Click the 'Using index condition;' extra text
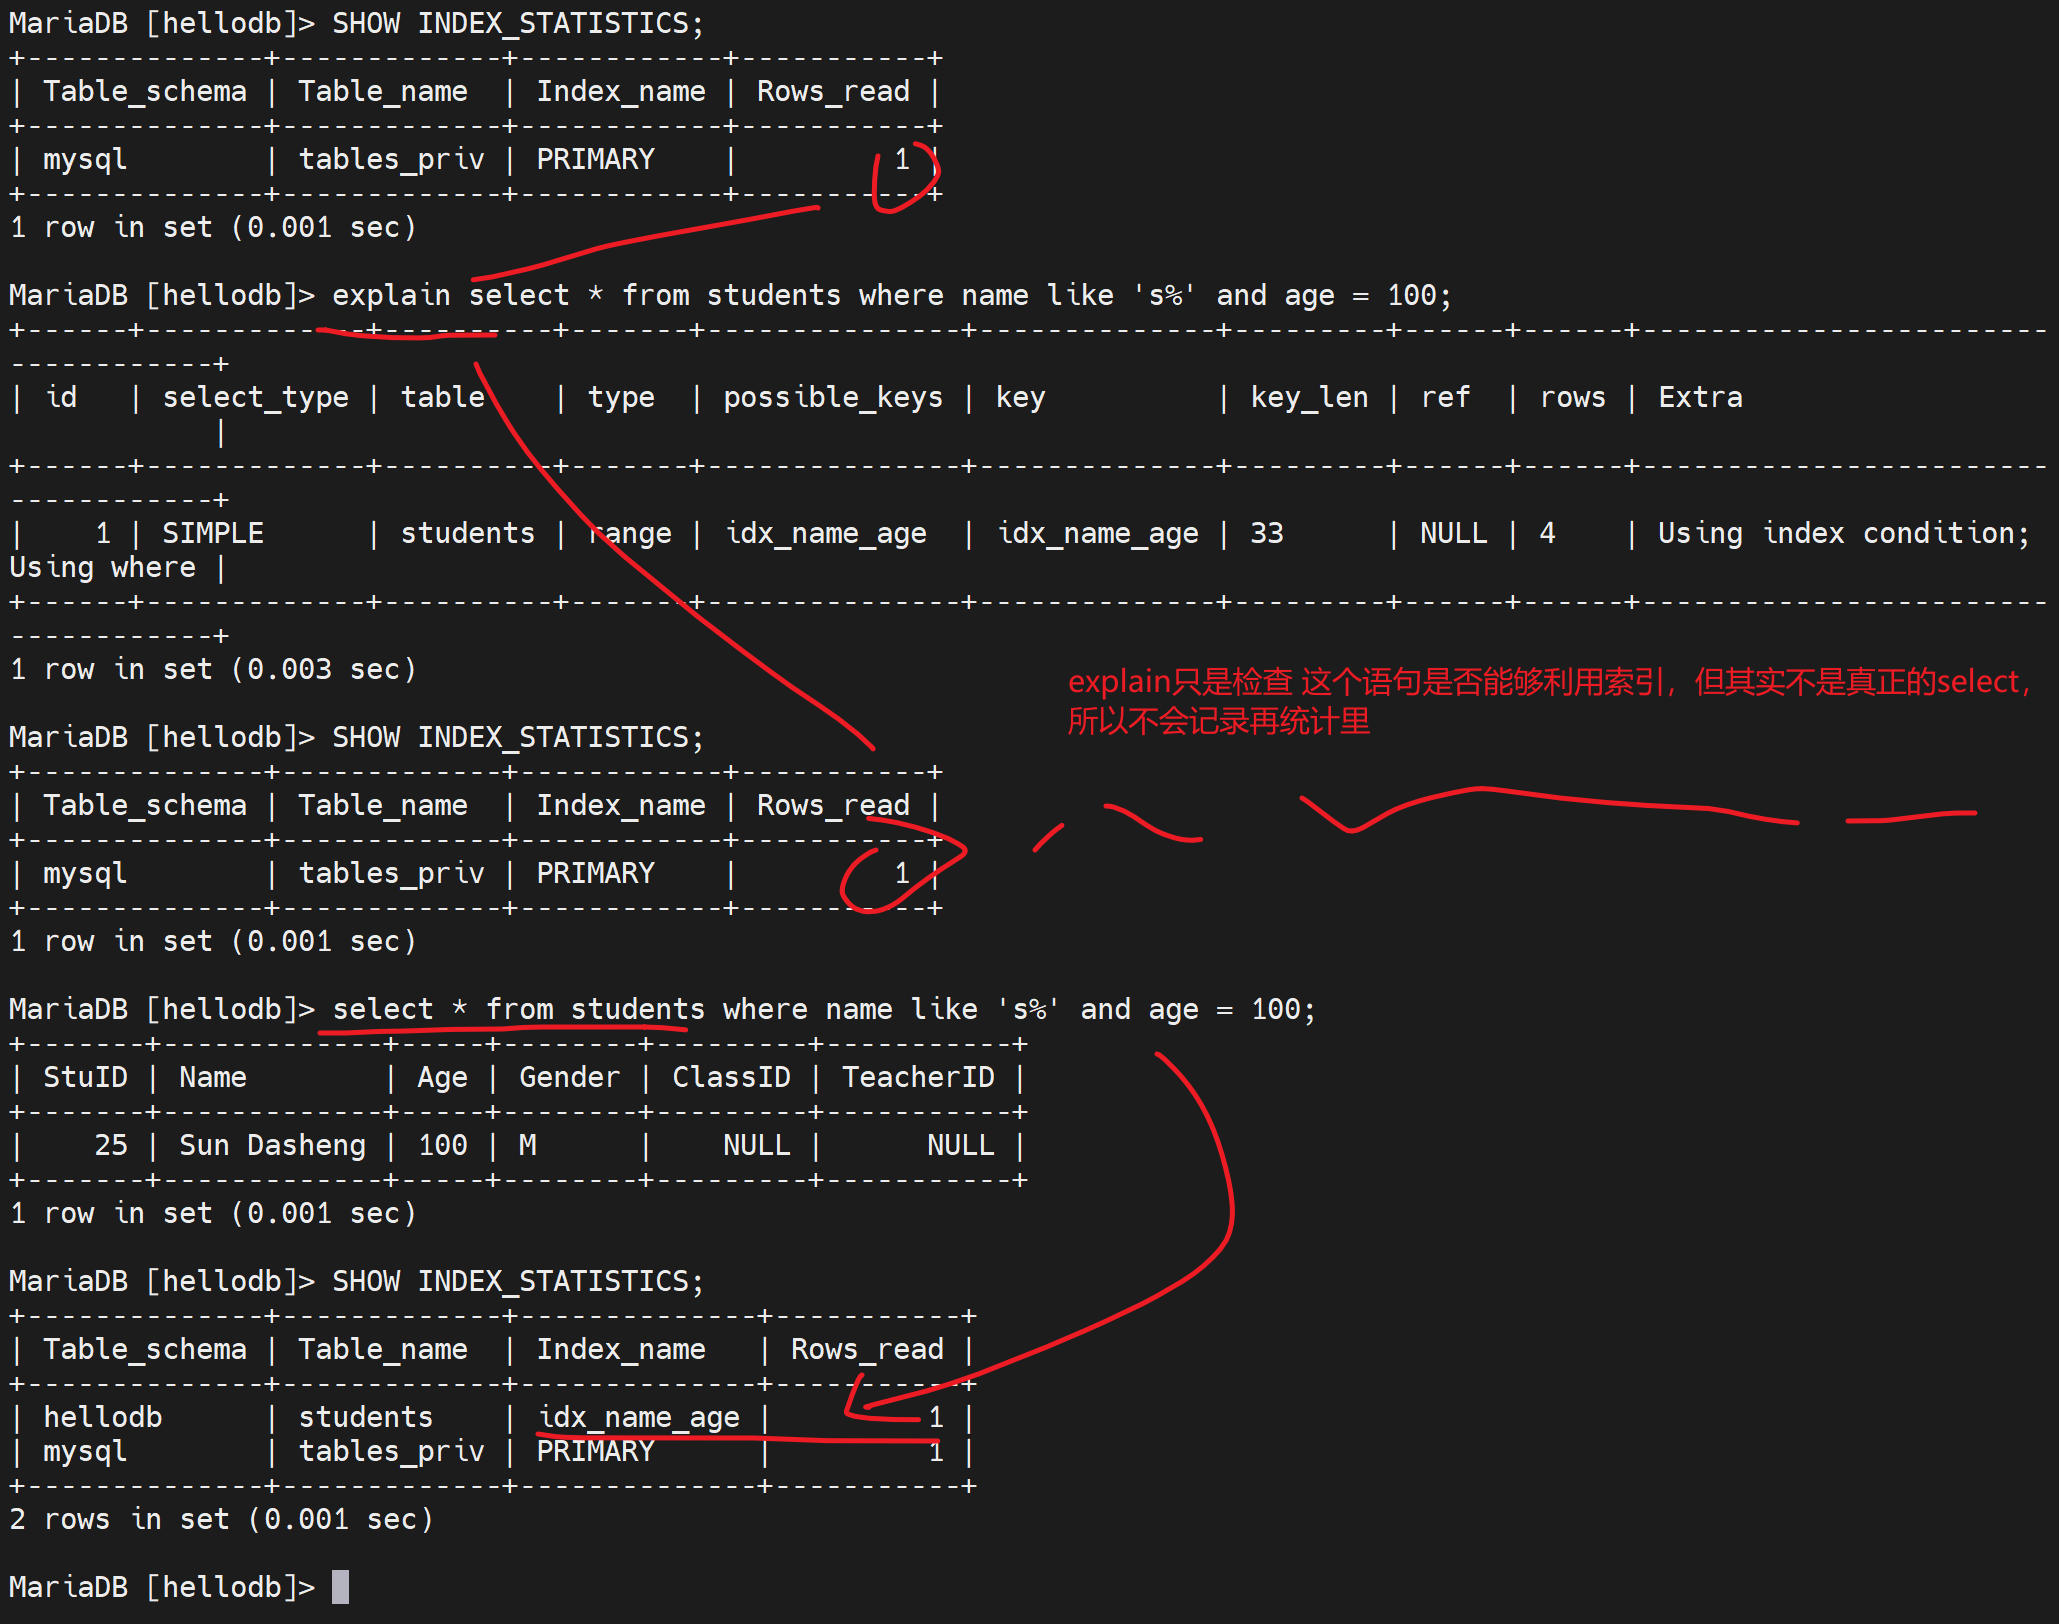This screenshot has height=1624, width=2059. pos(1843,533)
